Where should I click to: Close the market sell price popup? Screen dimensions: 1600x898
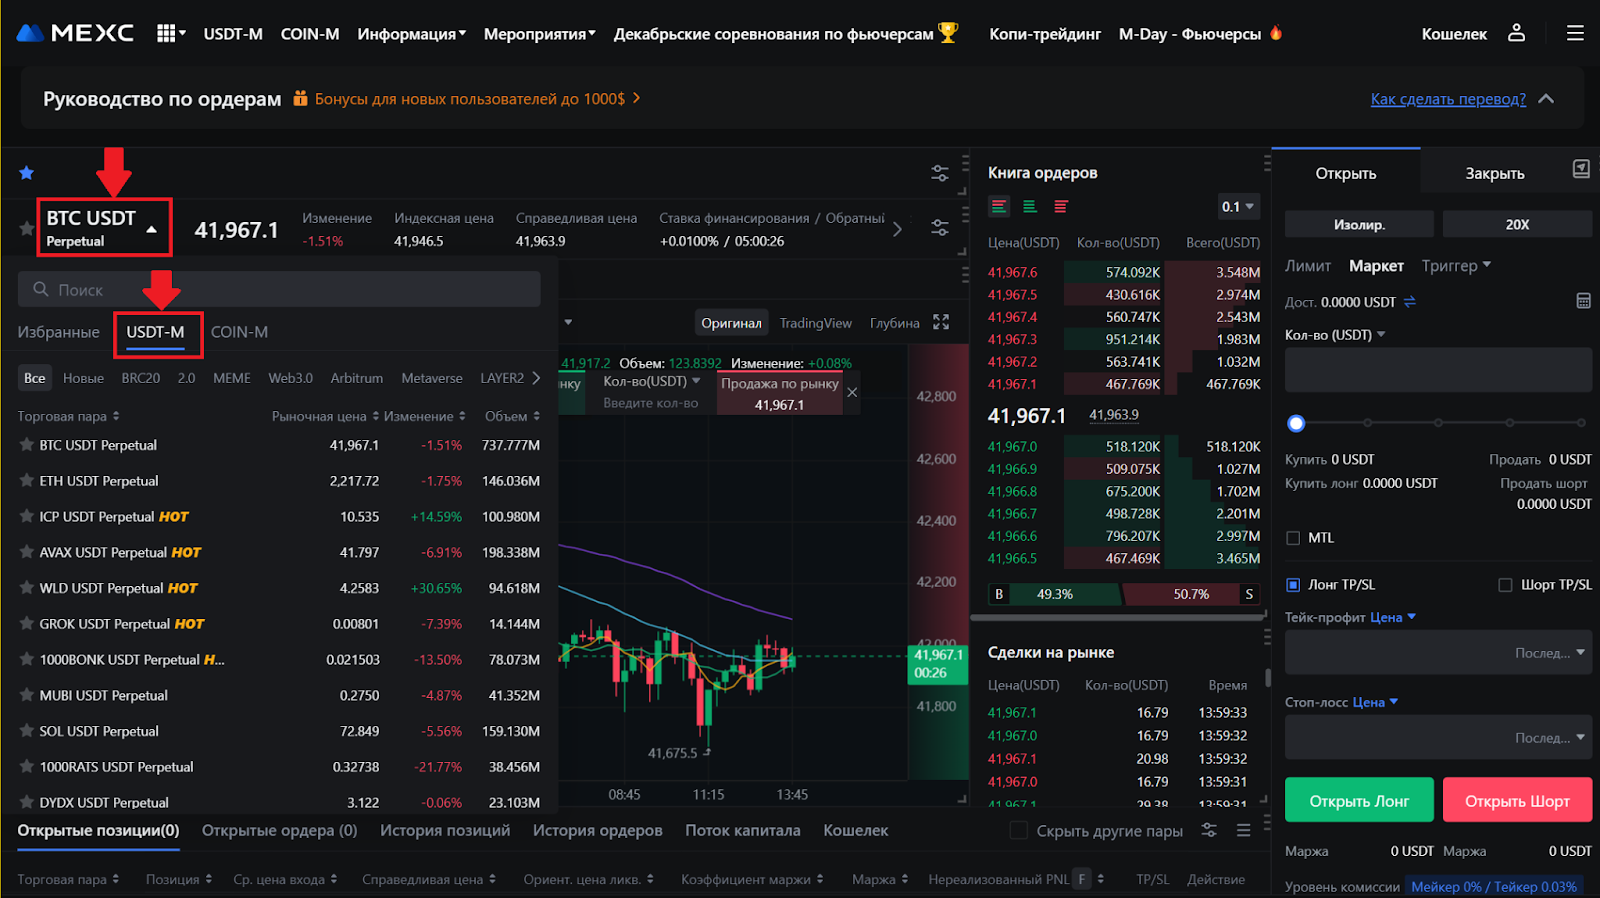[852, 393]
